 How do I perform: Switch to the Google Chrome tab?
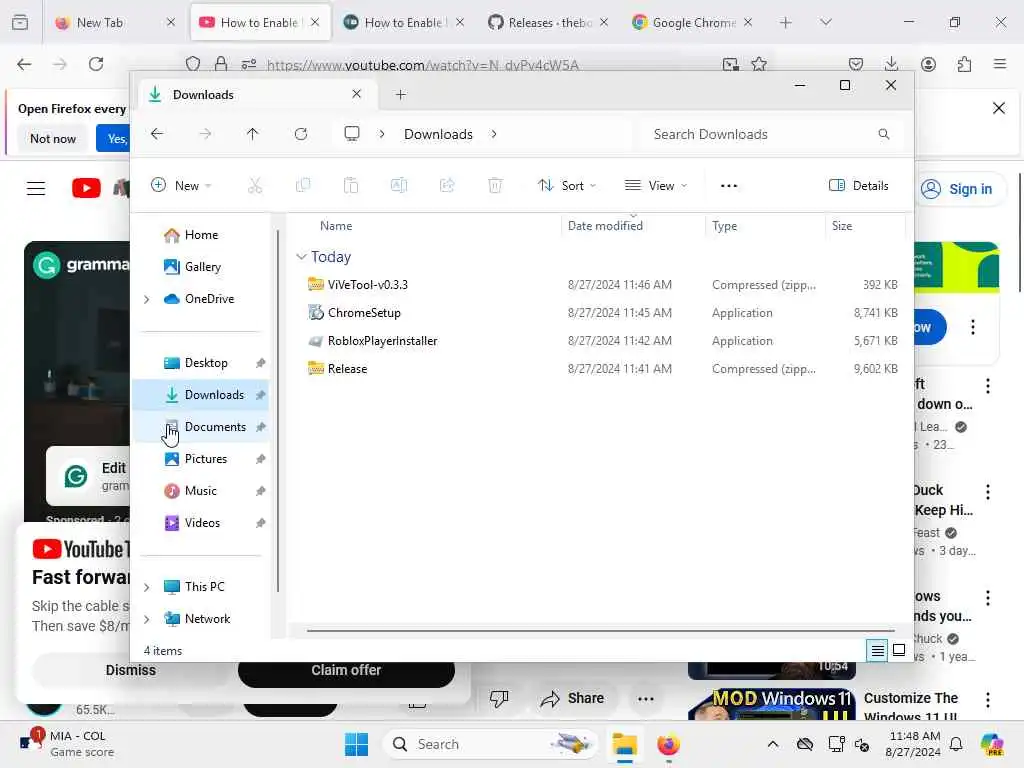692,22
